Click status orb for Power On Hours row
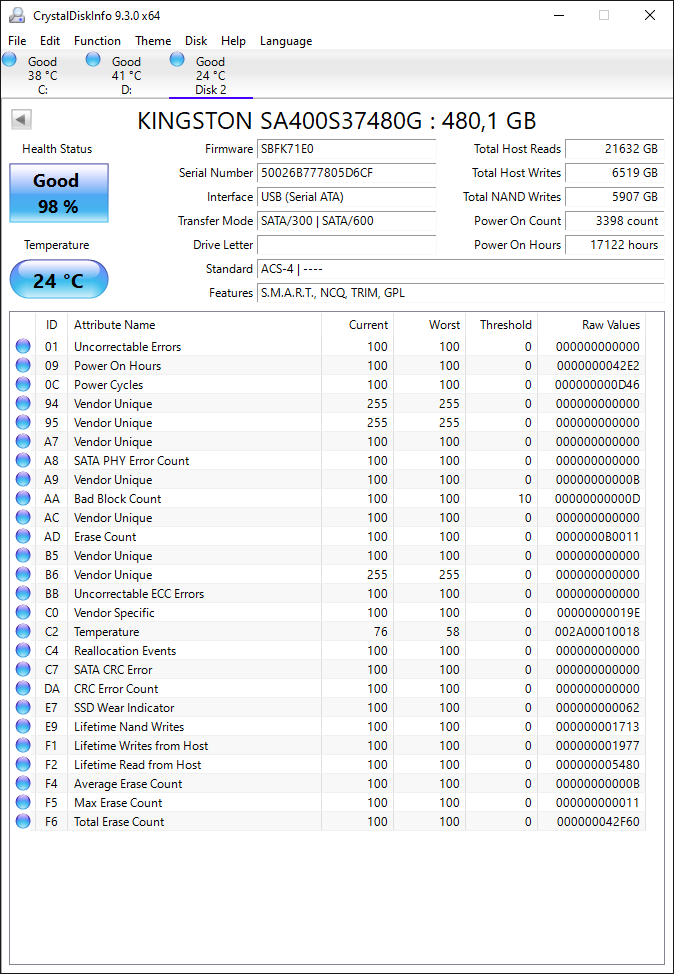 23,365
